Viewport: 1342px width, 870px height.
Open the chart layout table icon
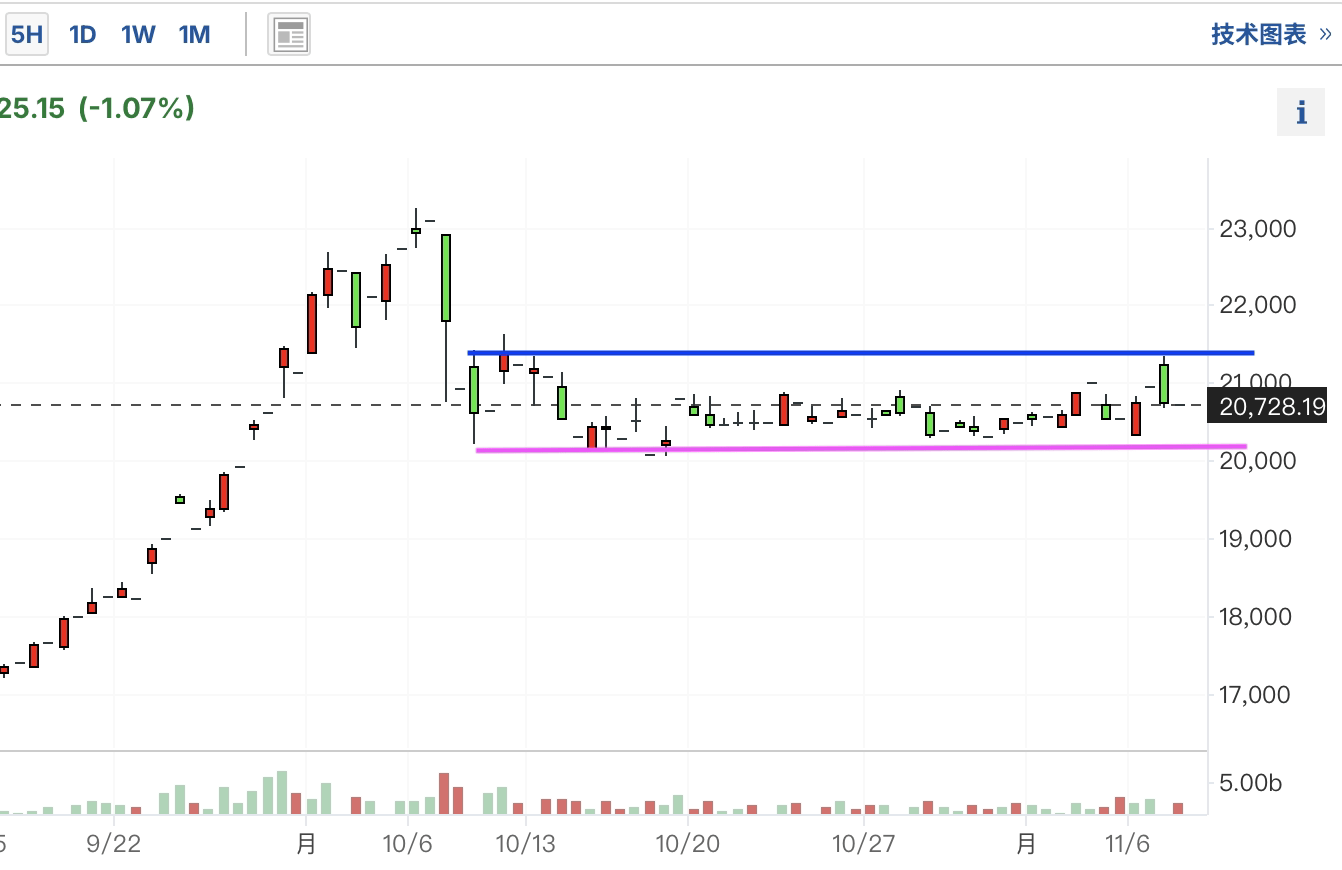click(289, 35)
